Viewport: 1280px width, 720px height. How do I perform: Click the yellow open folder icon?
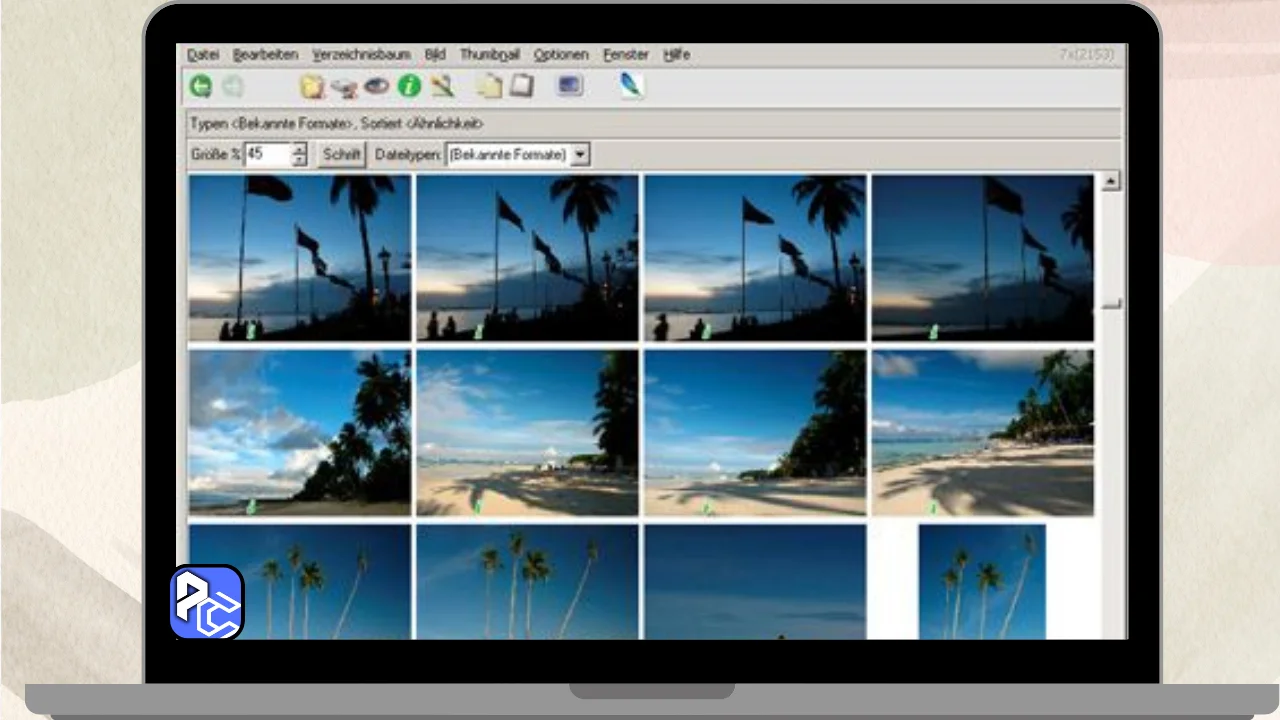click(312, 87)
